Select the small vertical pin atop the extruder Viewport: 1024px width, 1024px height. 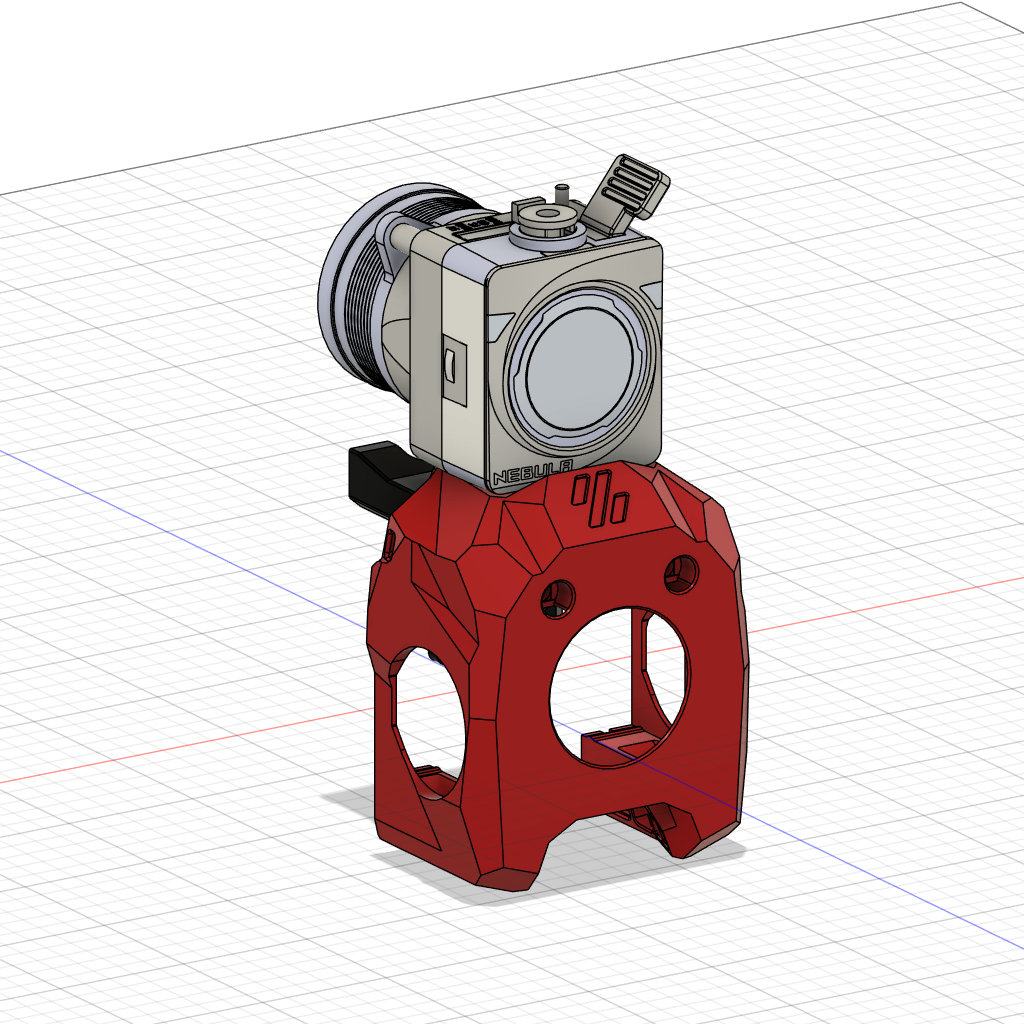[x=561, y=194]
